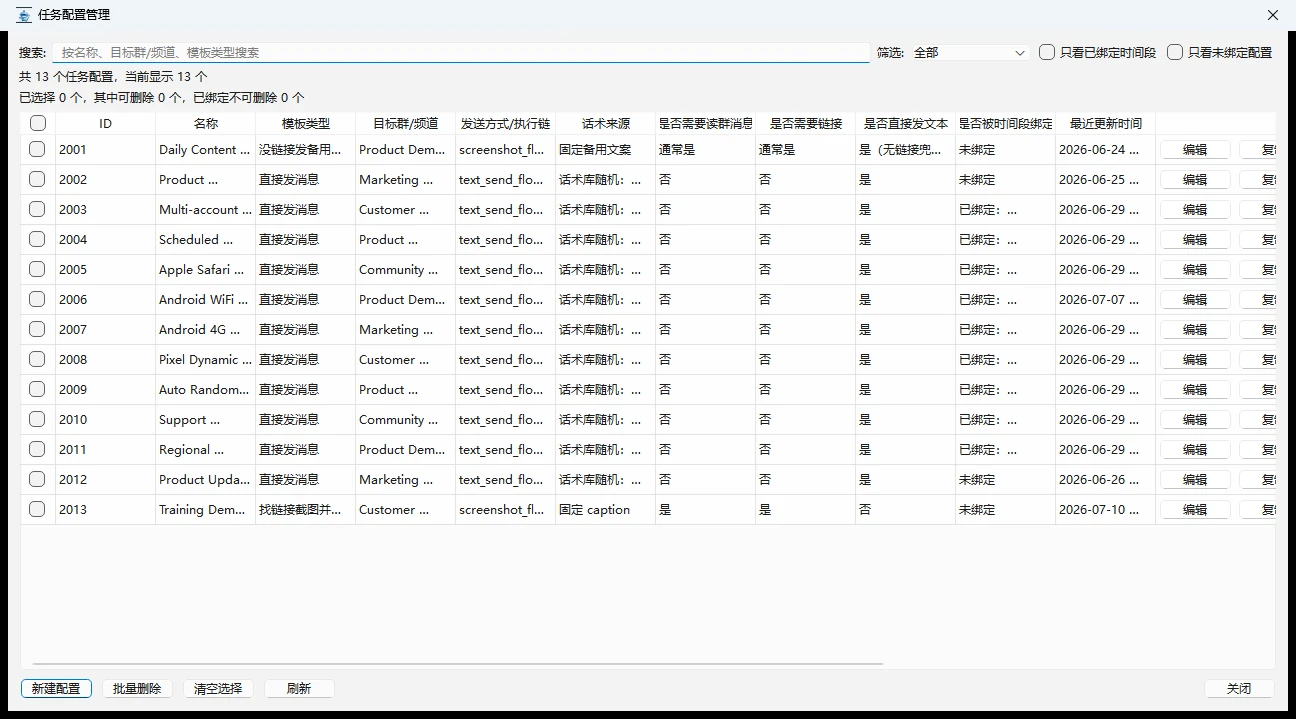Select the 2026-06-25 update time cell
This screenshot has width=1296, height=719.
click(1105, 179)
